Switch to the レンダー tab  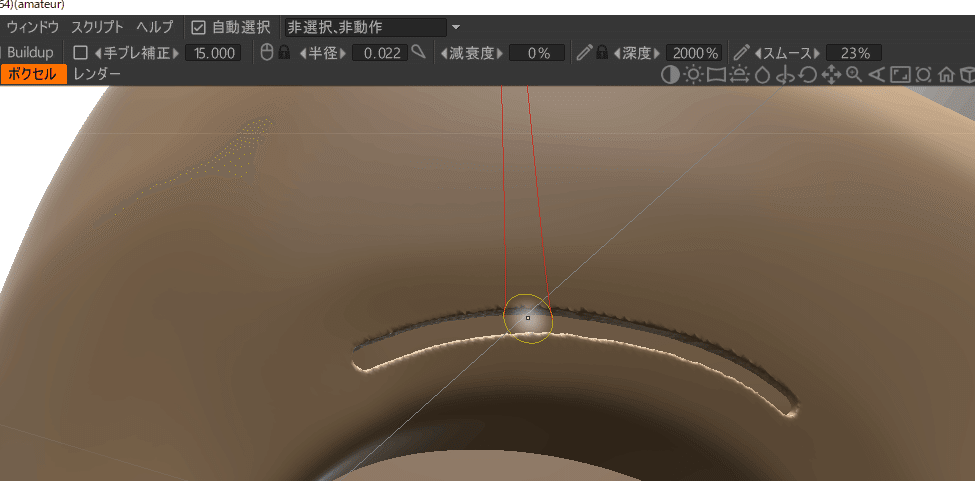tap(97, 75)
